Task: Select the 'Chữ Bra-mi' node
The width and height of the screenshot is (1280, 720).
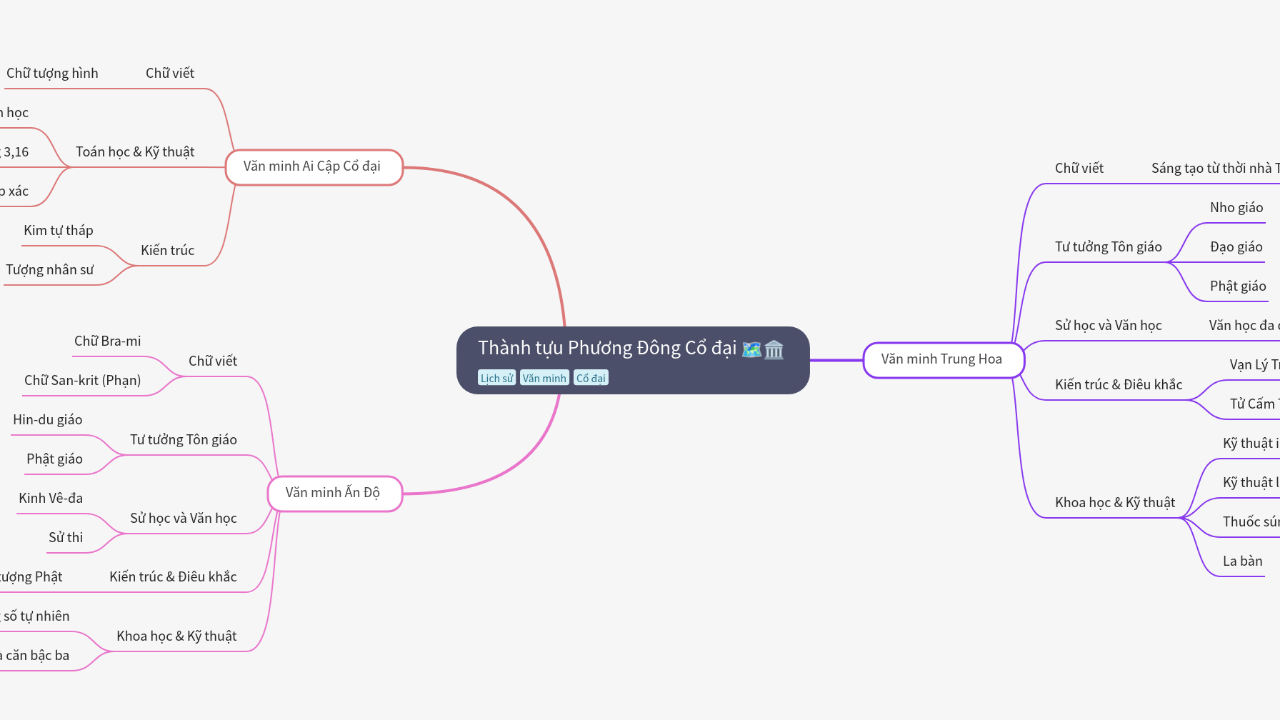Action: click(x=107, y=342)
